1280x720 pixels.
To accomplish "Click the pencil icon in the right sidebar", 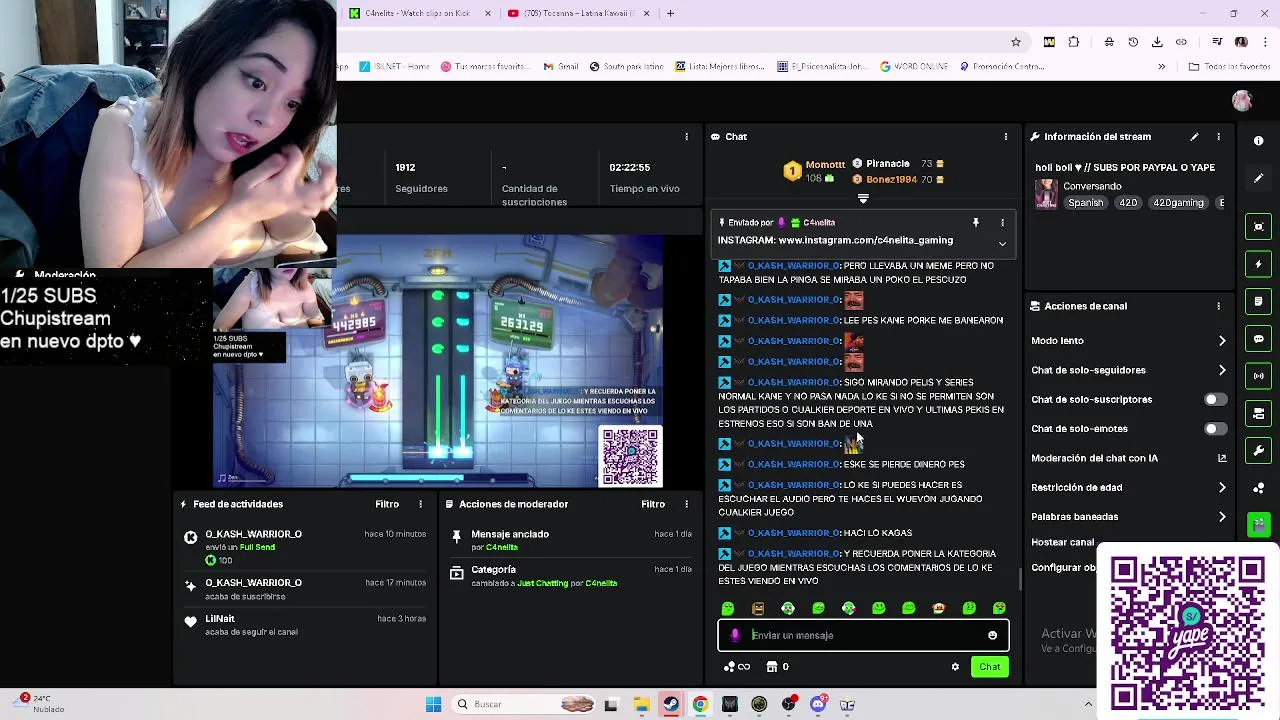I will click(1259, 178).
